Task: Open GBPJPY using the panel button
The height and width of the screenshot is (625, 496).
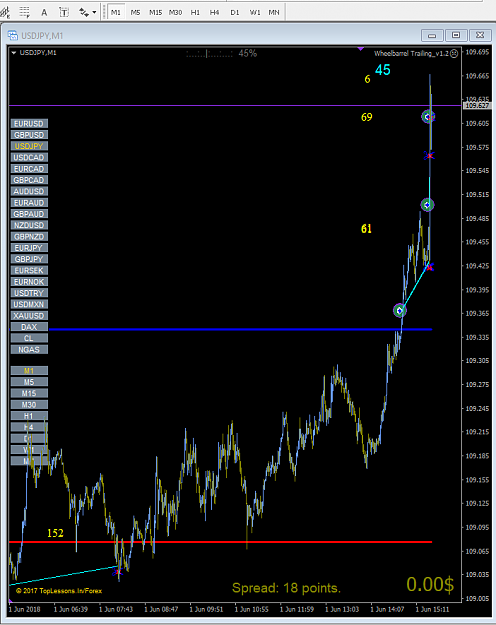Action: click(x=29, y=259)
